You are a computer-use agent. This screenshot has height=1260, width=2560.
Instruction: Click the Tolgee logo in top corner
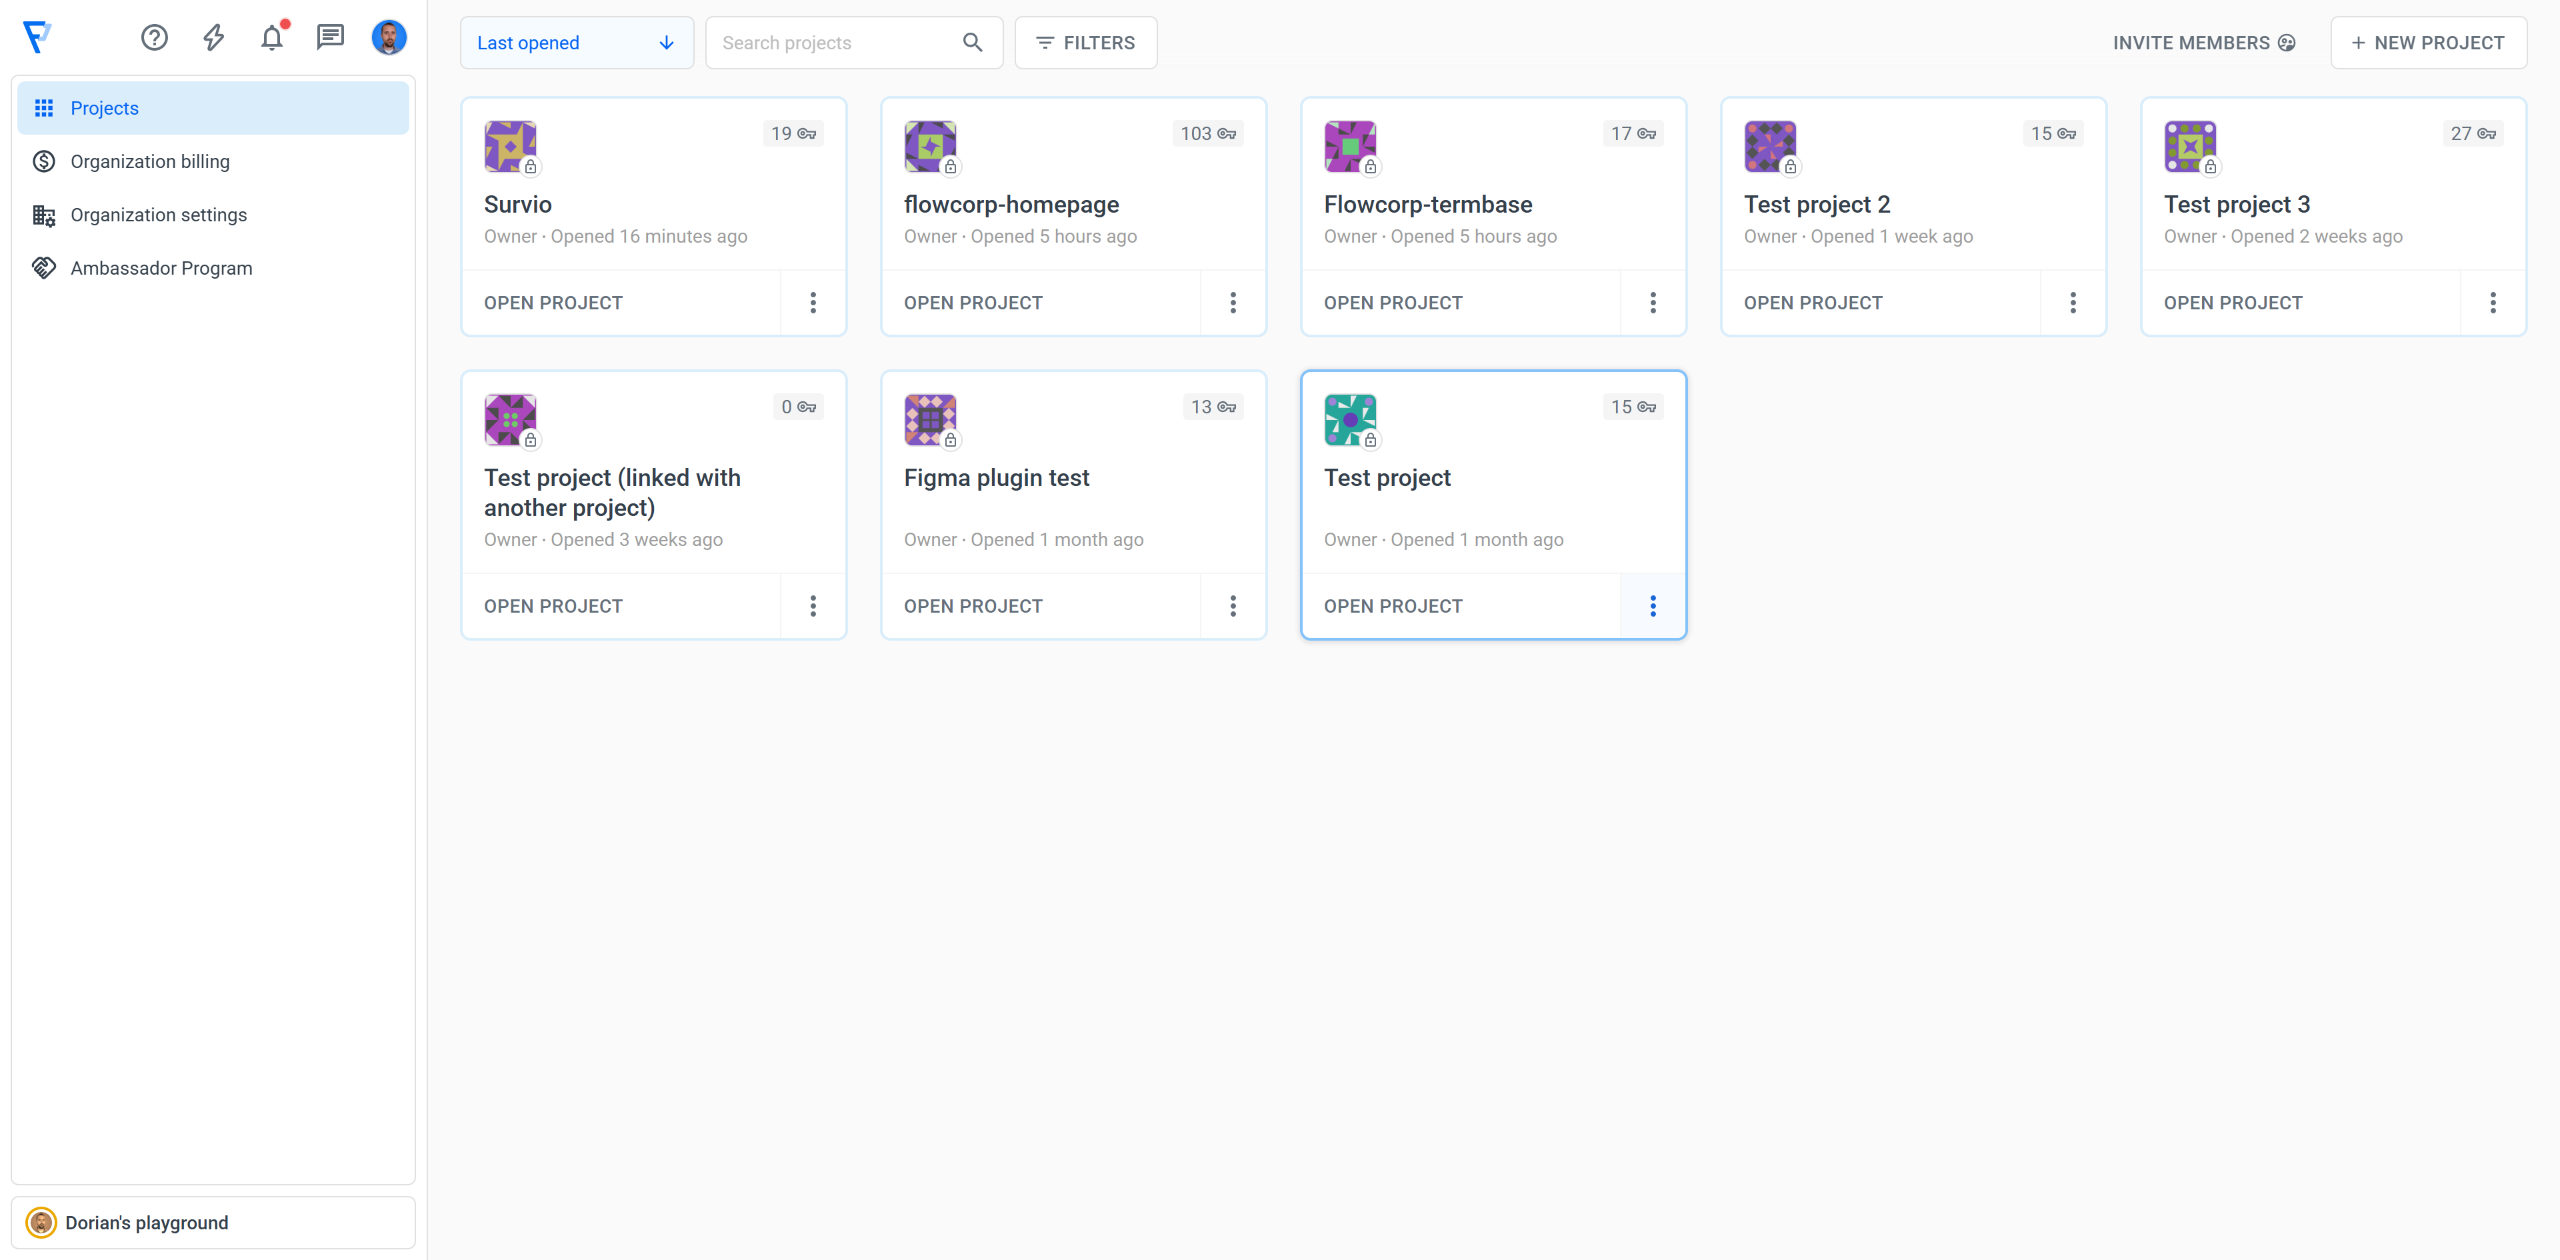(x=37, y=37)
